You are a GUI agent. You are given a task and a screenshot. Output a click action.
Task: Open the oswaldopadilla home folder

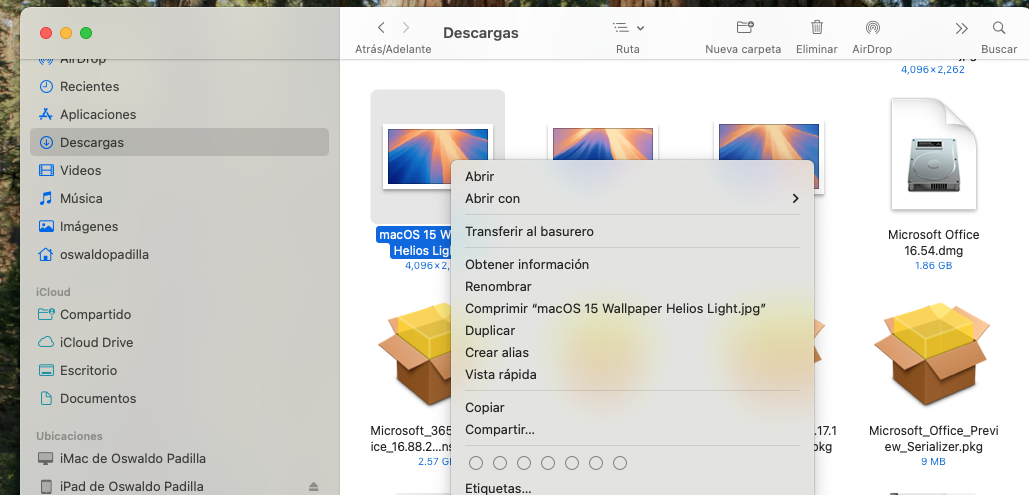point(179,254)
